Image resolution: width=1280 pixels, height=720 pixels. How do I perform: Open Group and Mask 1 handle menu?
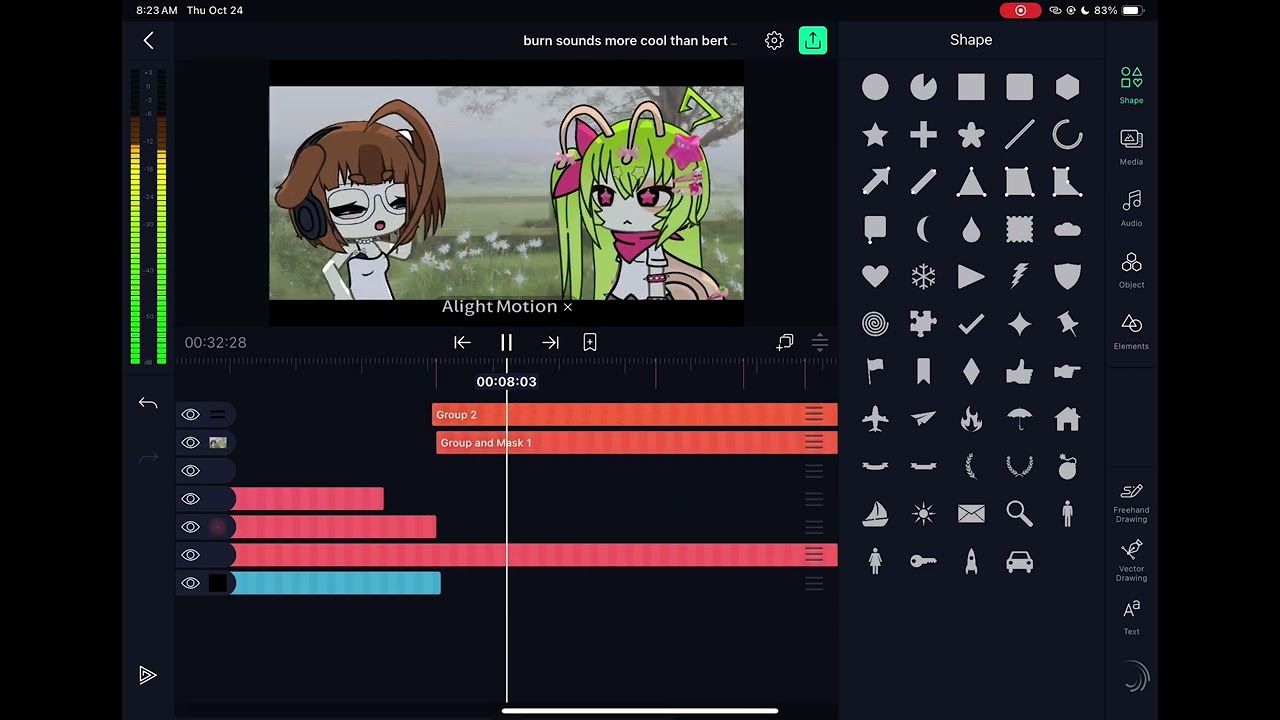[814, 442]
